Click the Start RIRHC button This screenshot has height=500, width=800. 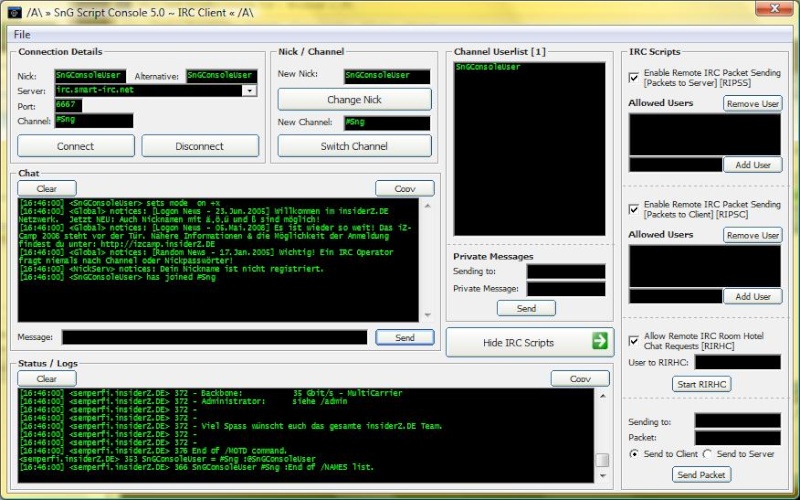click(702, 384)
